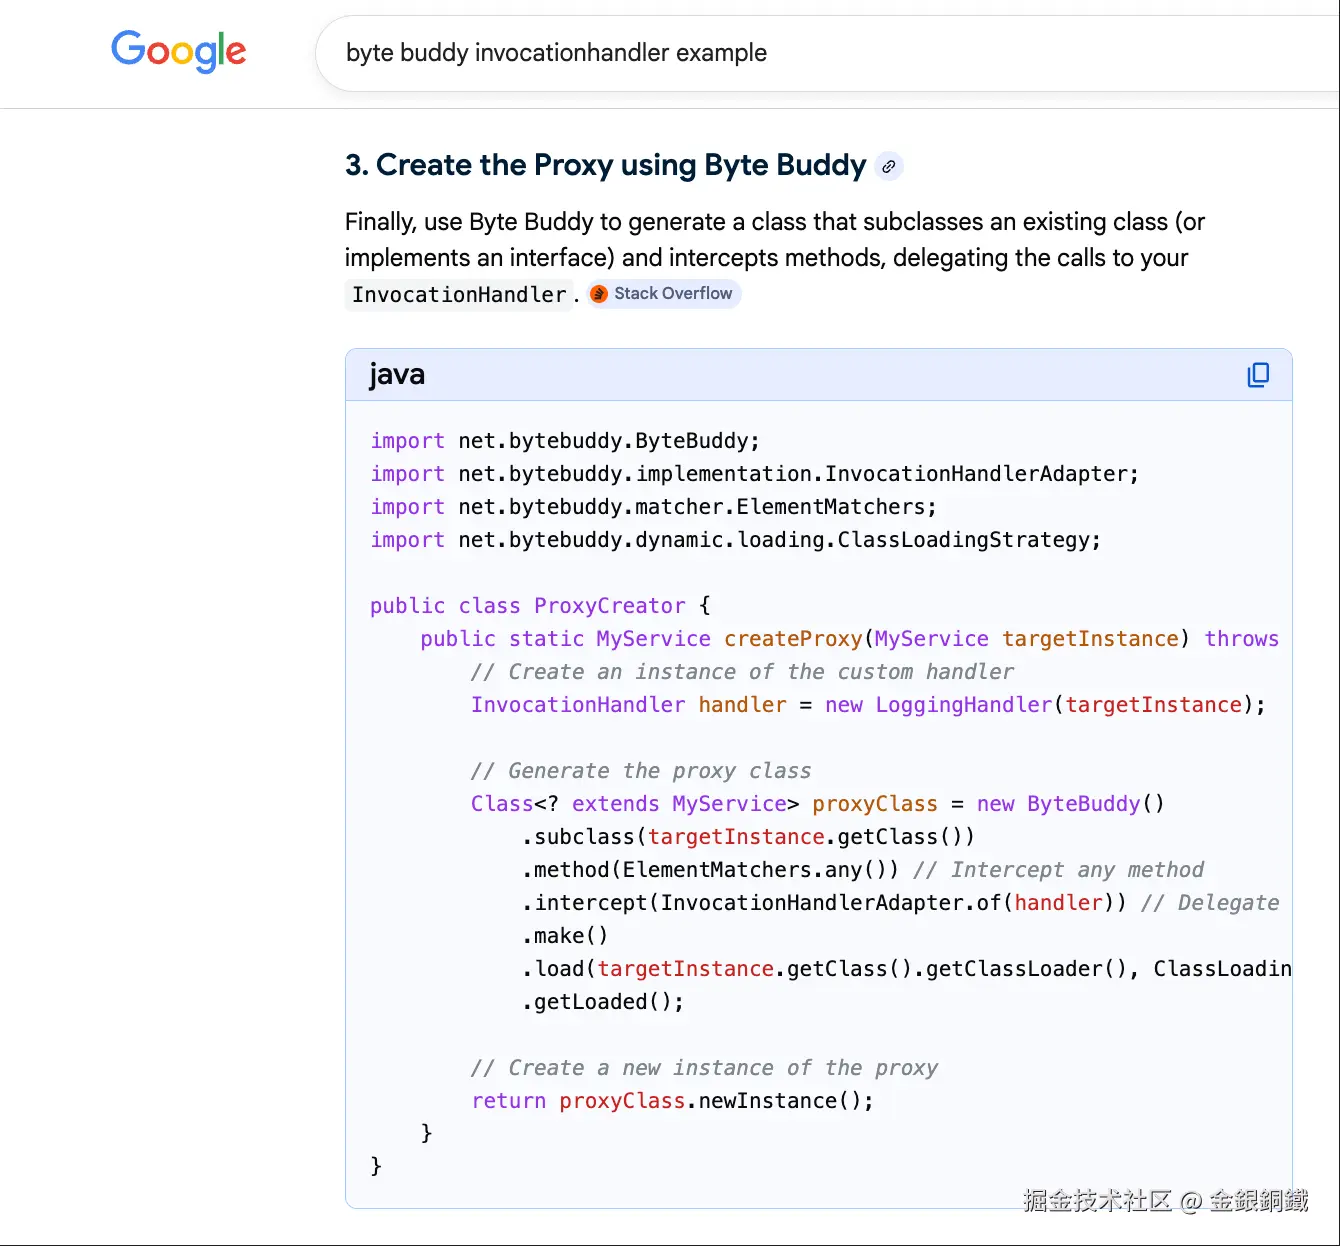Copy the java code block
The height and width of the screenshot is (1246, 1340).
coord(1258,375)
